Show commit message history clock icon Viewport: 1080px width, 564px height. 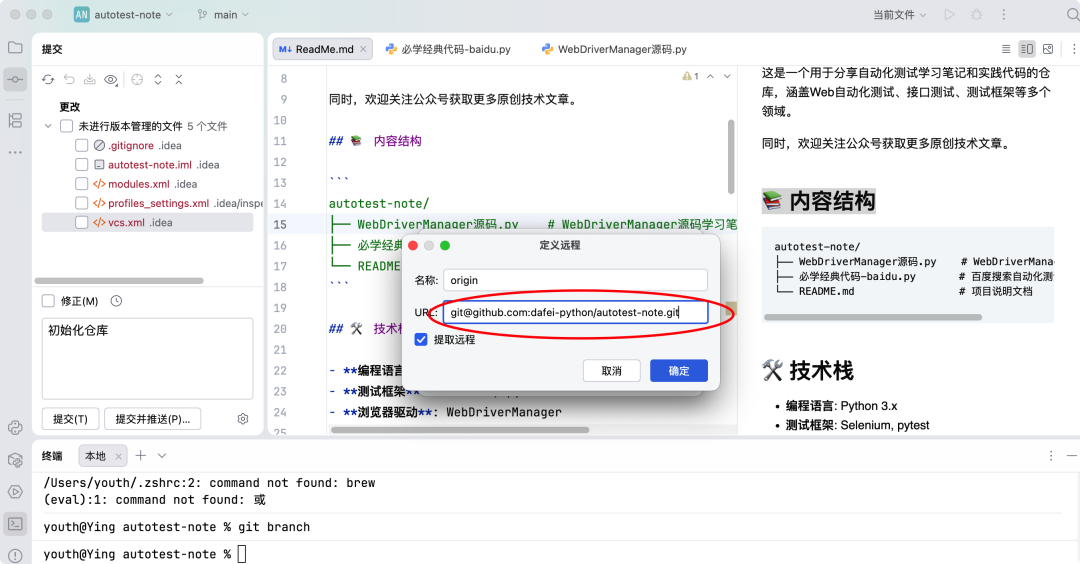[x=116, y=301]
